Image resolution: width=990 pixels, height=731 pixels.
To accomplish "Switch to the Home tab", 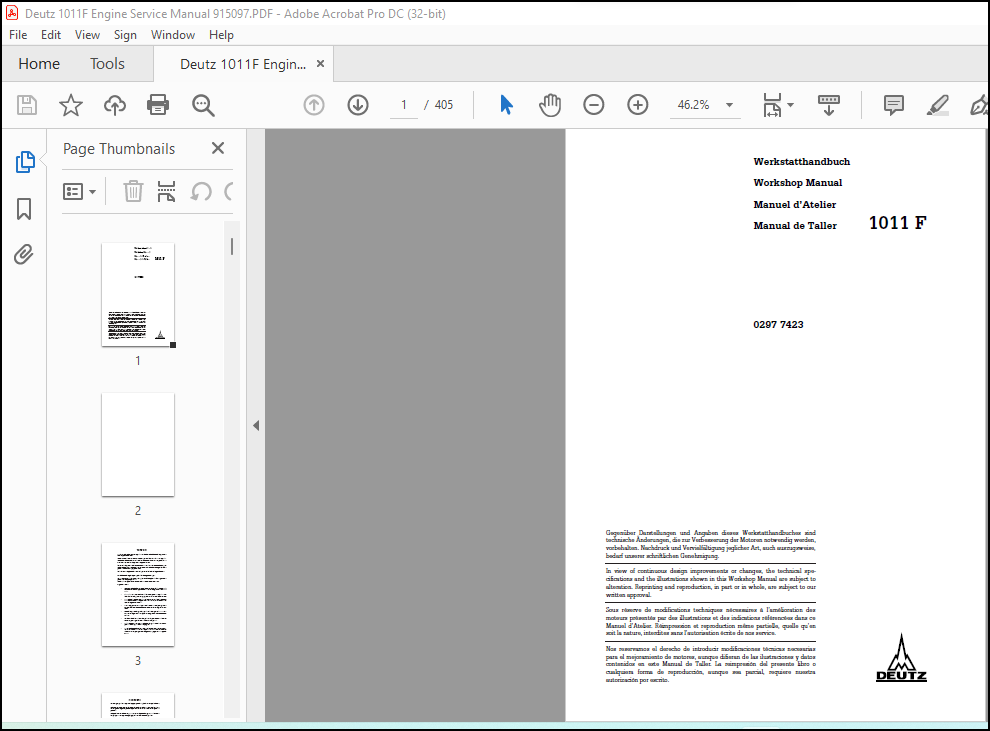I will 39,64.
